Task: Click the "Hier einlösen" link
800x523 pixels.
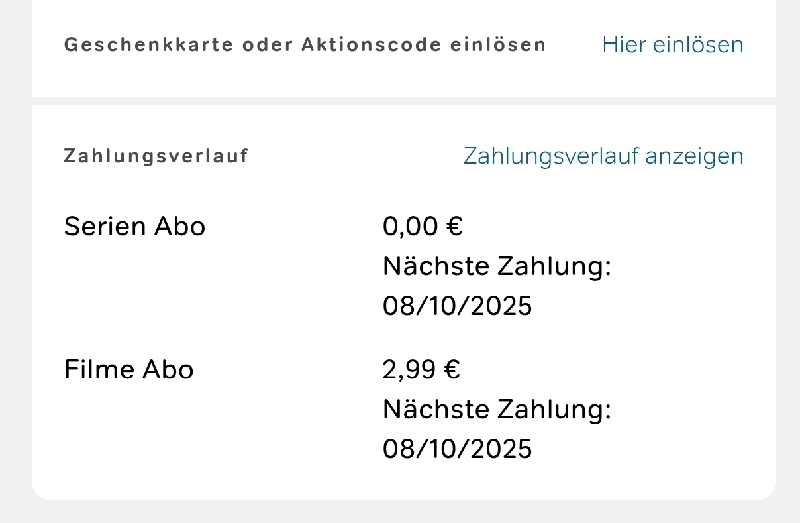Action: [672, 44]
